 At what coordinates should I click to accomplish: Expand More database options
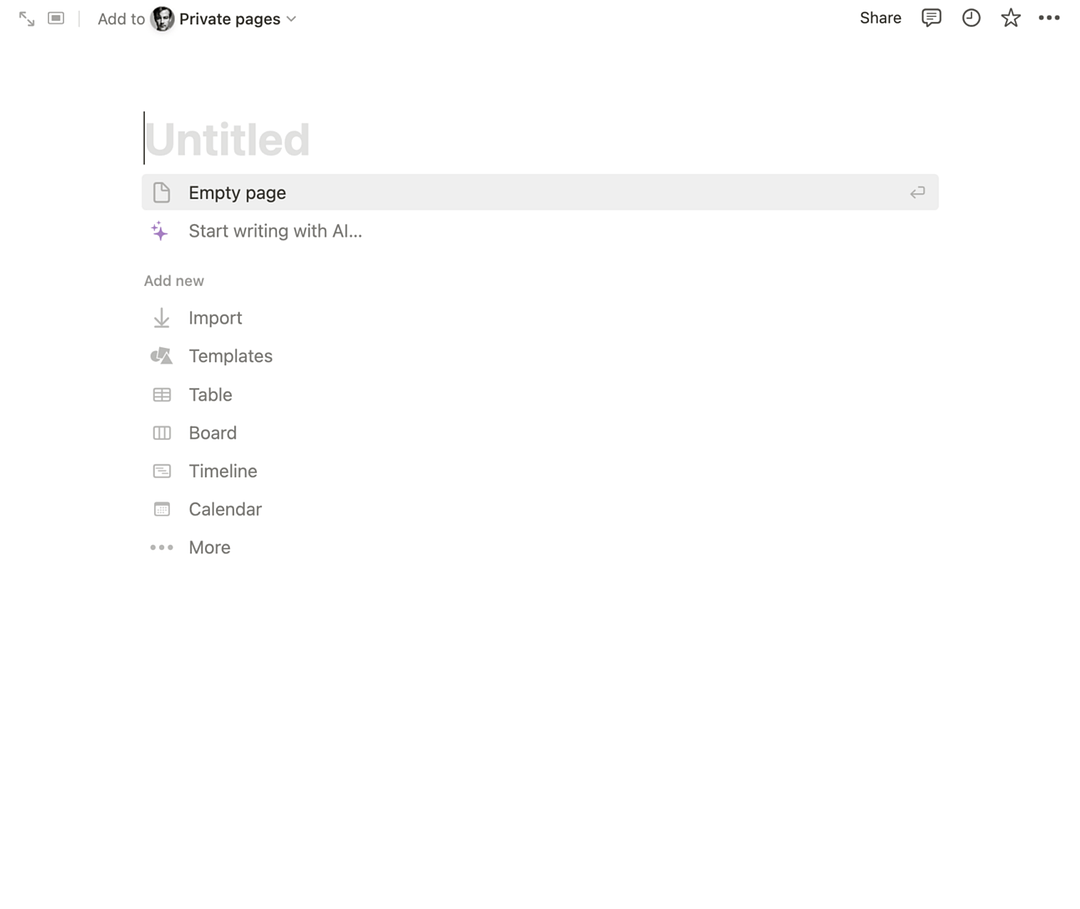pos(209,548)
